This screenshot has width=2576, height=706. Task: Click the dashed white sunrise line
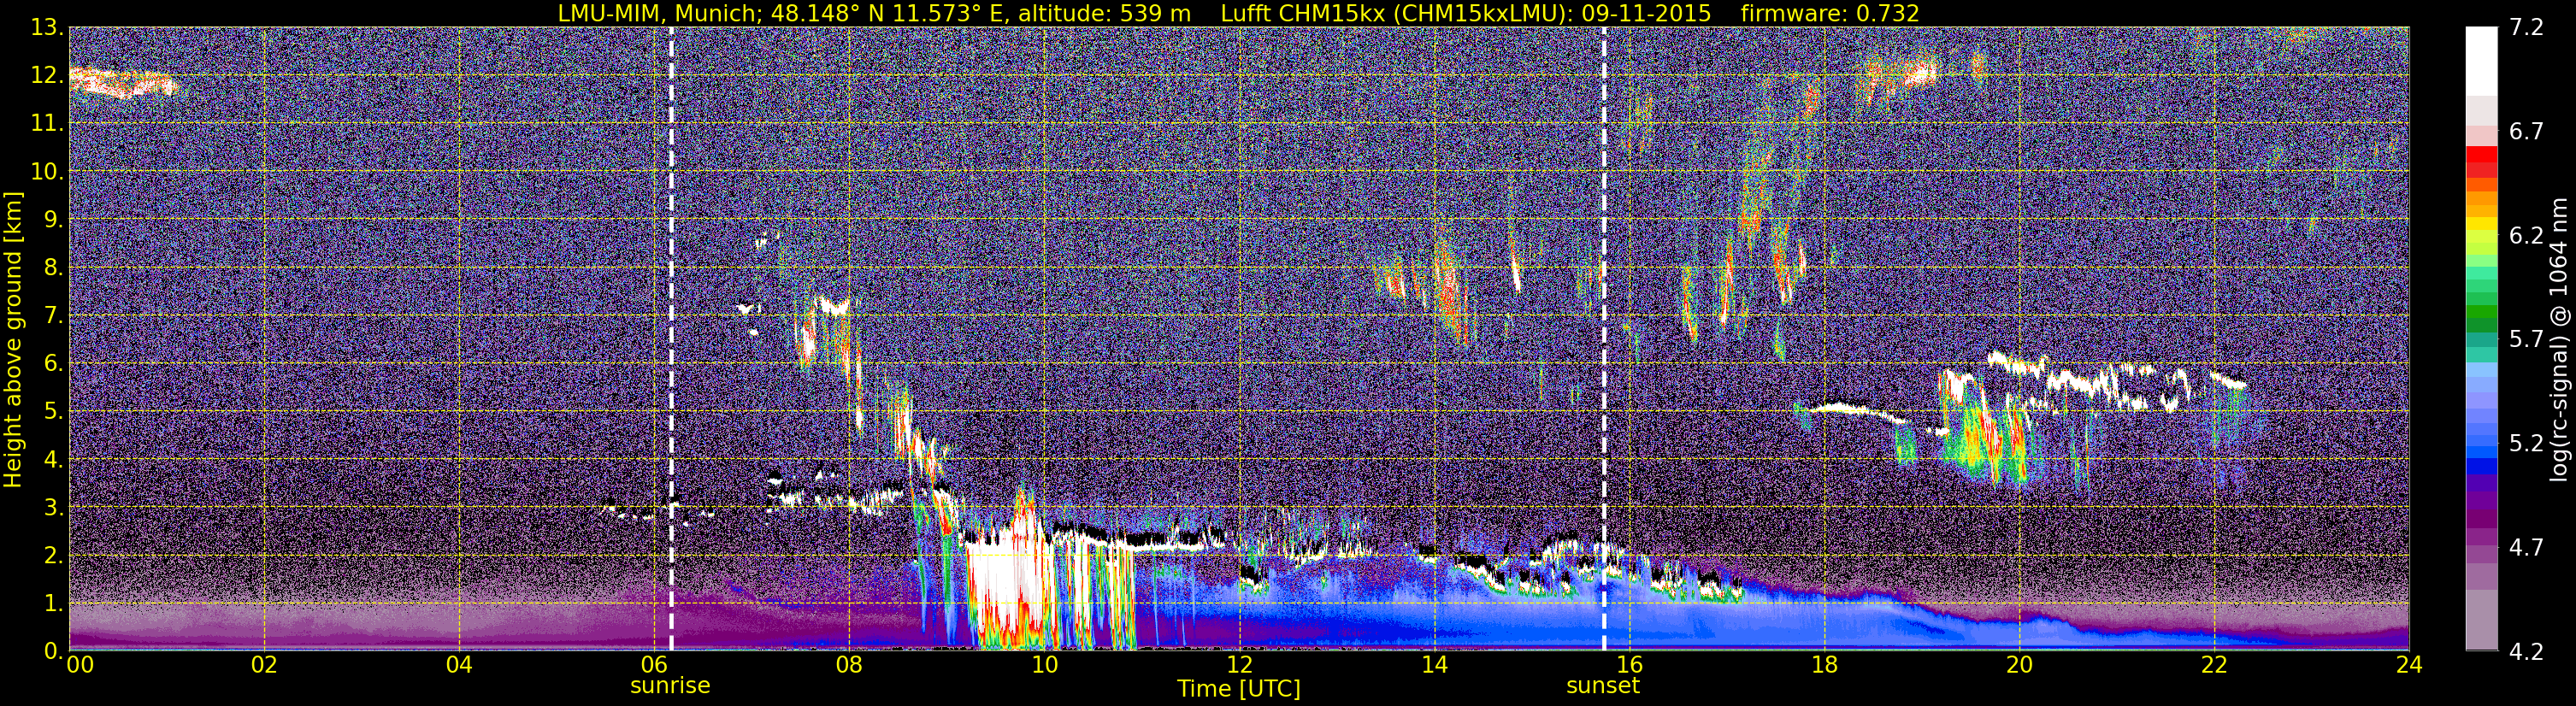pyautogui.click(x=671, y=339)
